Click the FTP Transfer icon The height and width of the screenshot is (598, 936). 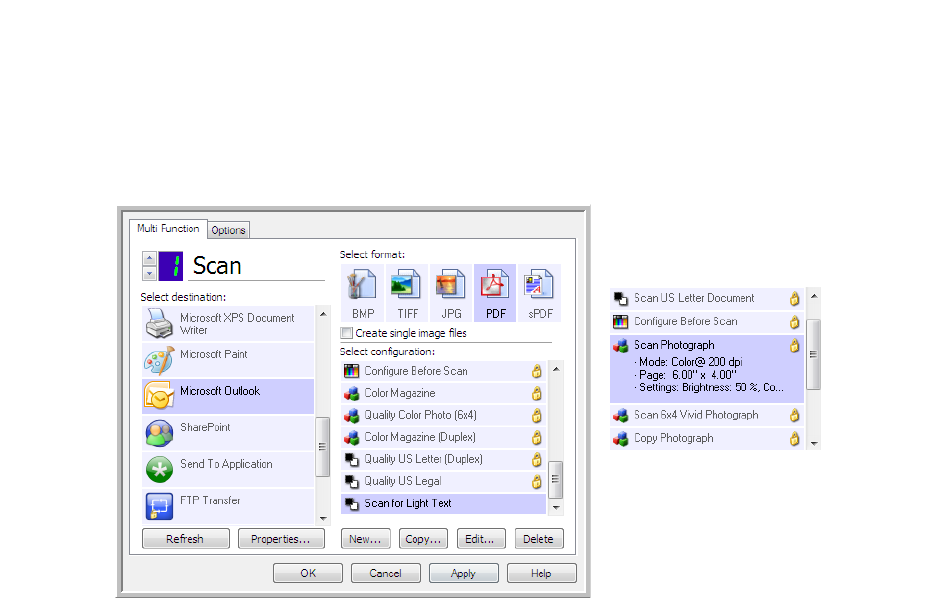coord(159,506)
